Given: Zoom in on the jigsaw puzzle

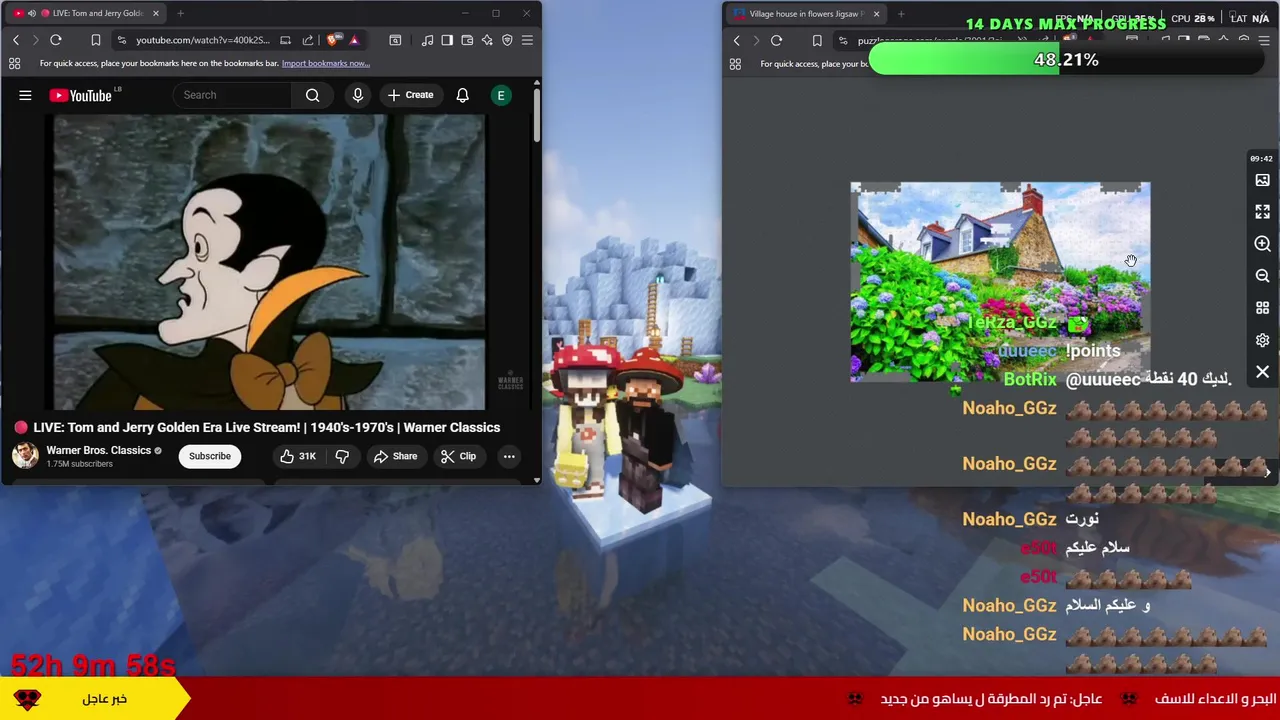Looking at the screenshot, I should coord(1262,244).
